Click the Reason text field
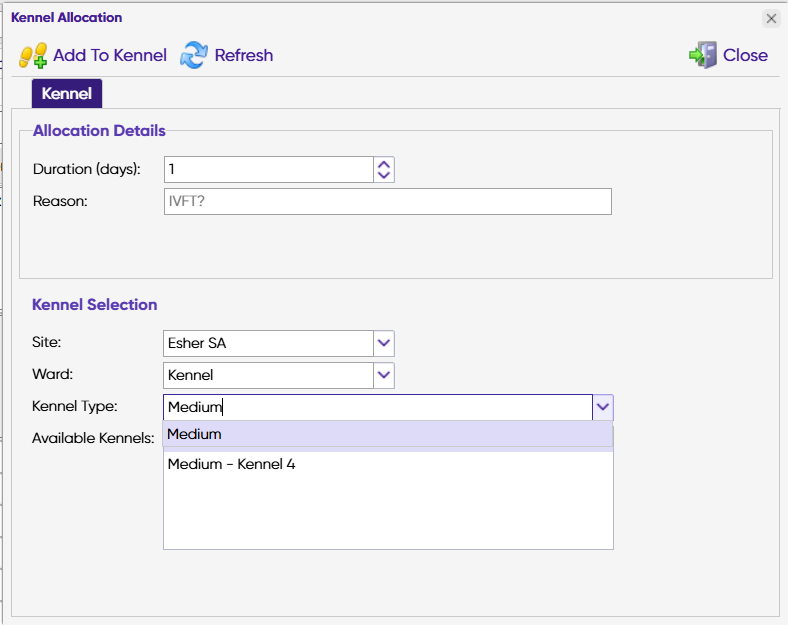The width and height of the screenshot is (788, 625). pyautogui.click(x=387, y=201)
